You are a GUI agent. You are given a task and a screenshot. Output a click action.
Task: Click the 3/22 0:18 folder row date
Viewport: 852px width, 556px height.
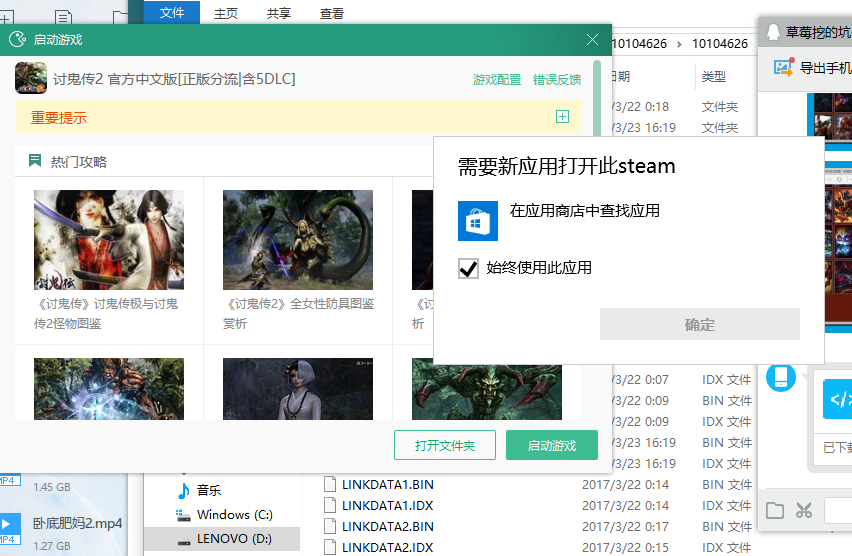[x=640, y=107]
